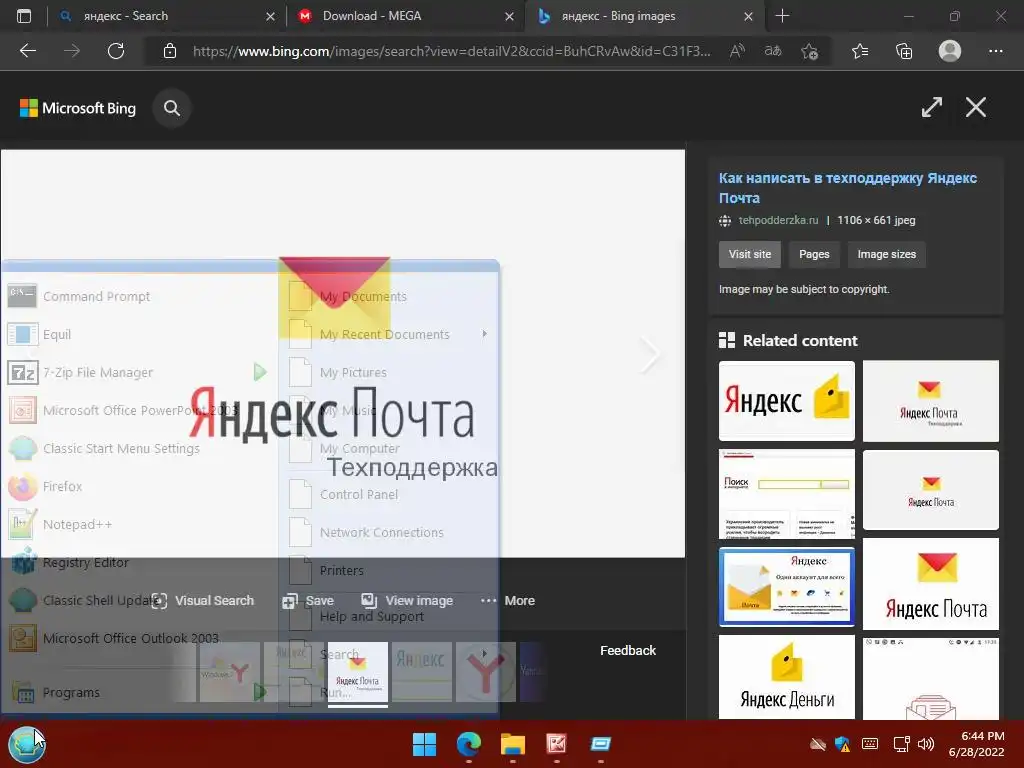This screenshot has width=1024, height=768.
Task: Click the Visit site button
Action: (750, 254)
